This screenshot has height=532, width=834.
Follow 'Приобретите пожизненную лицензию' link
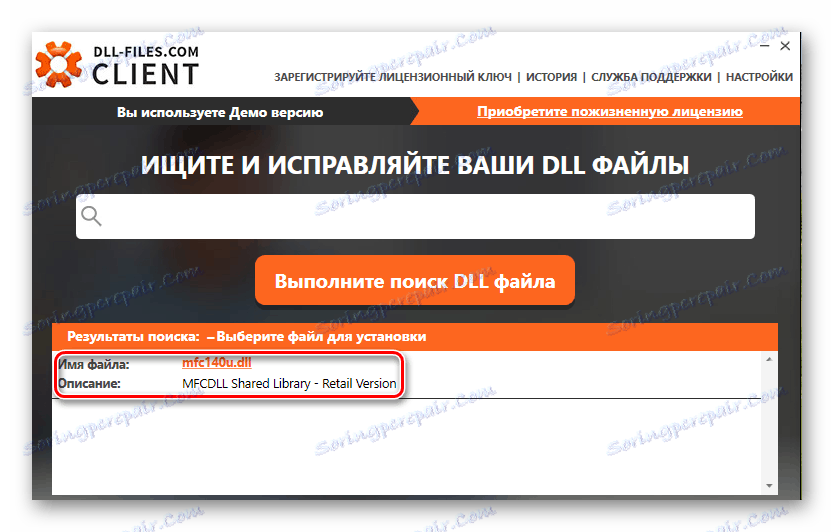(x=610, y=112)
